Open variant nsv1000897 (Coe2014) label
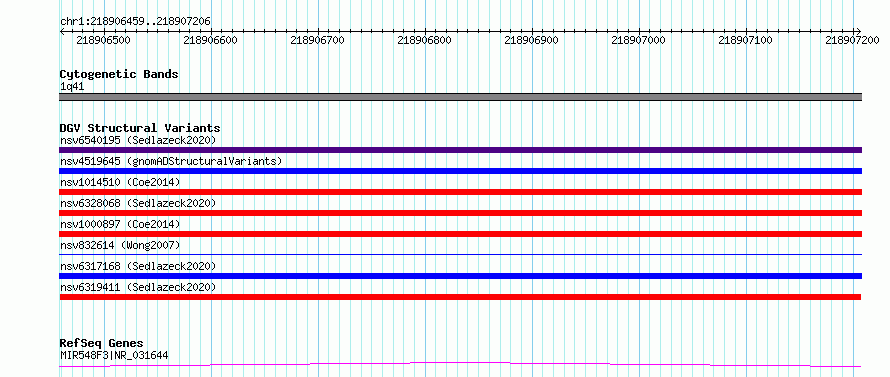This screenshot has width=890, height=377. (120, 224)
